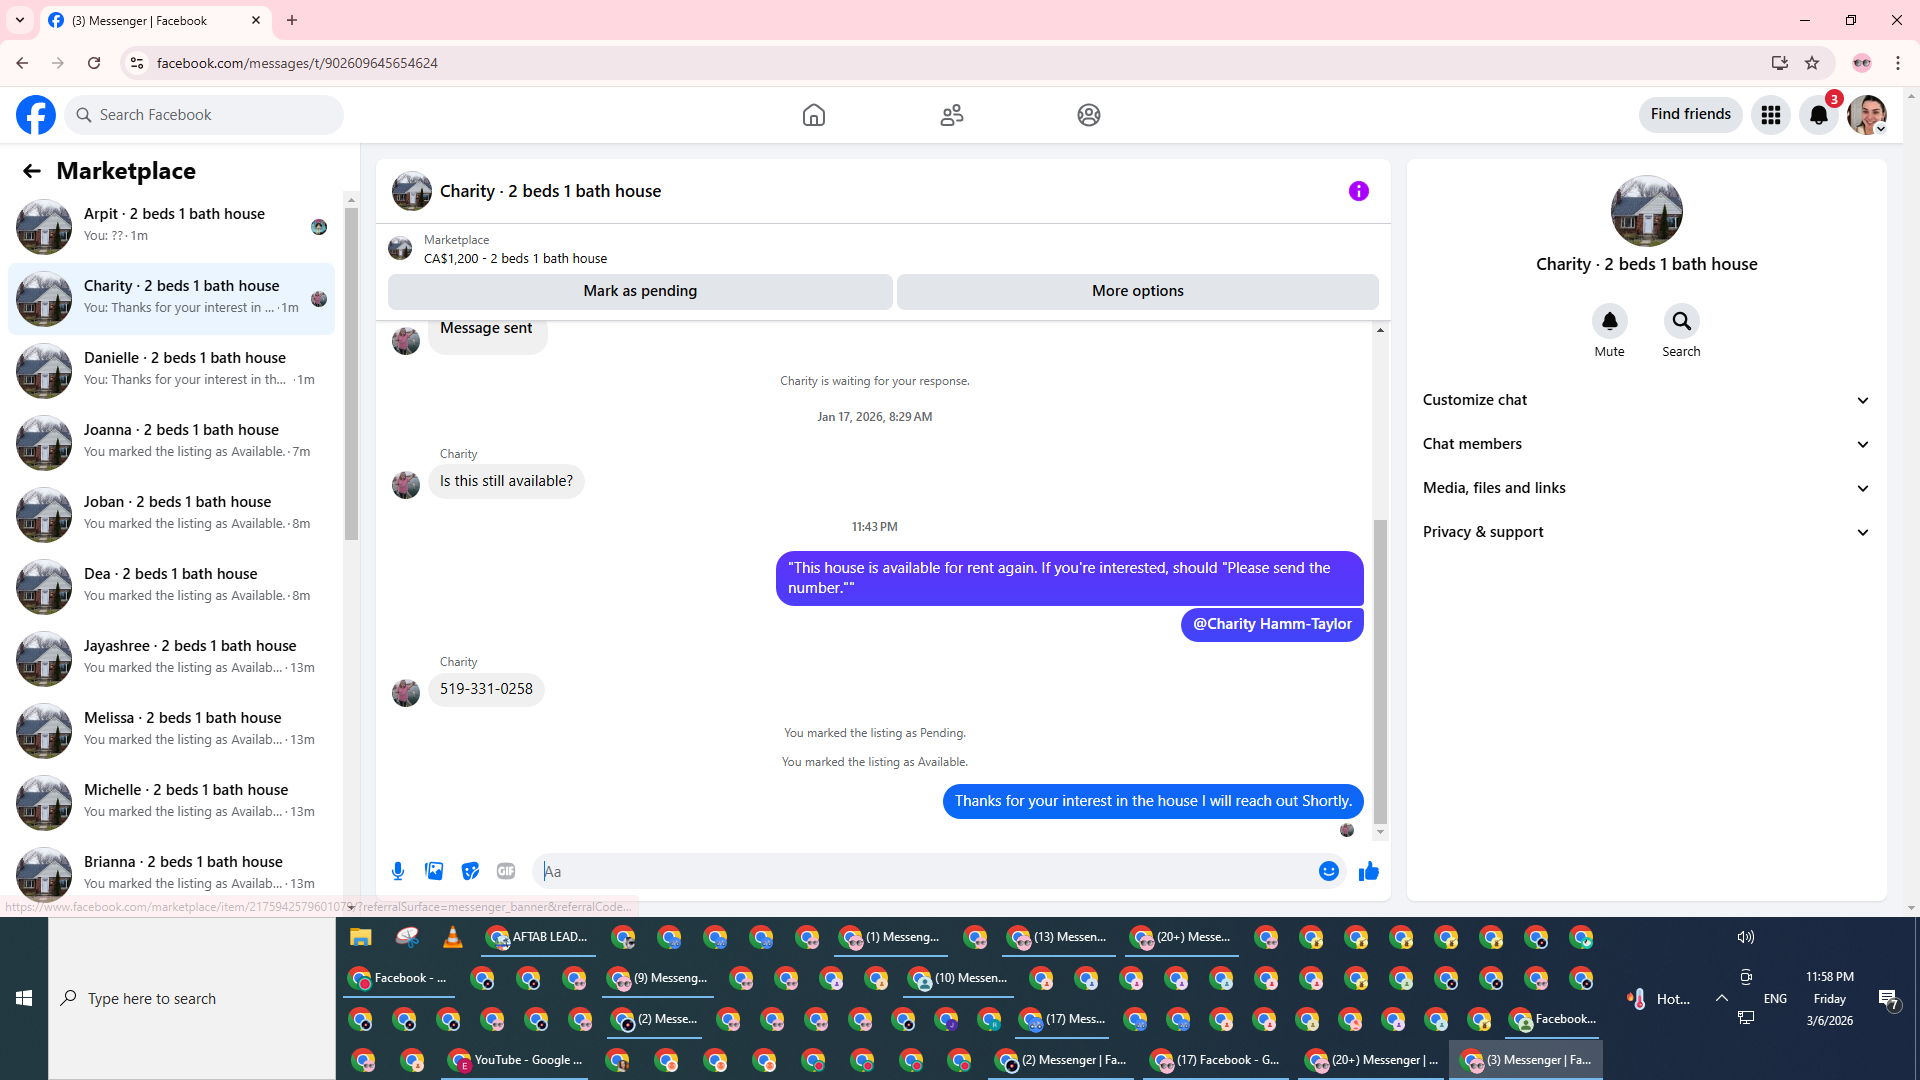The image size is (1920, 1080).
Task: Click Mark as pending button
Action: click(x=640, y=291)
